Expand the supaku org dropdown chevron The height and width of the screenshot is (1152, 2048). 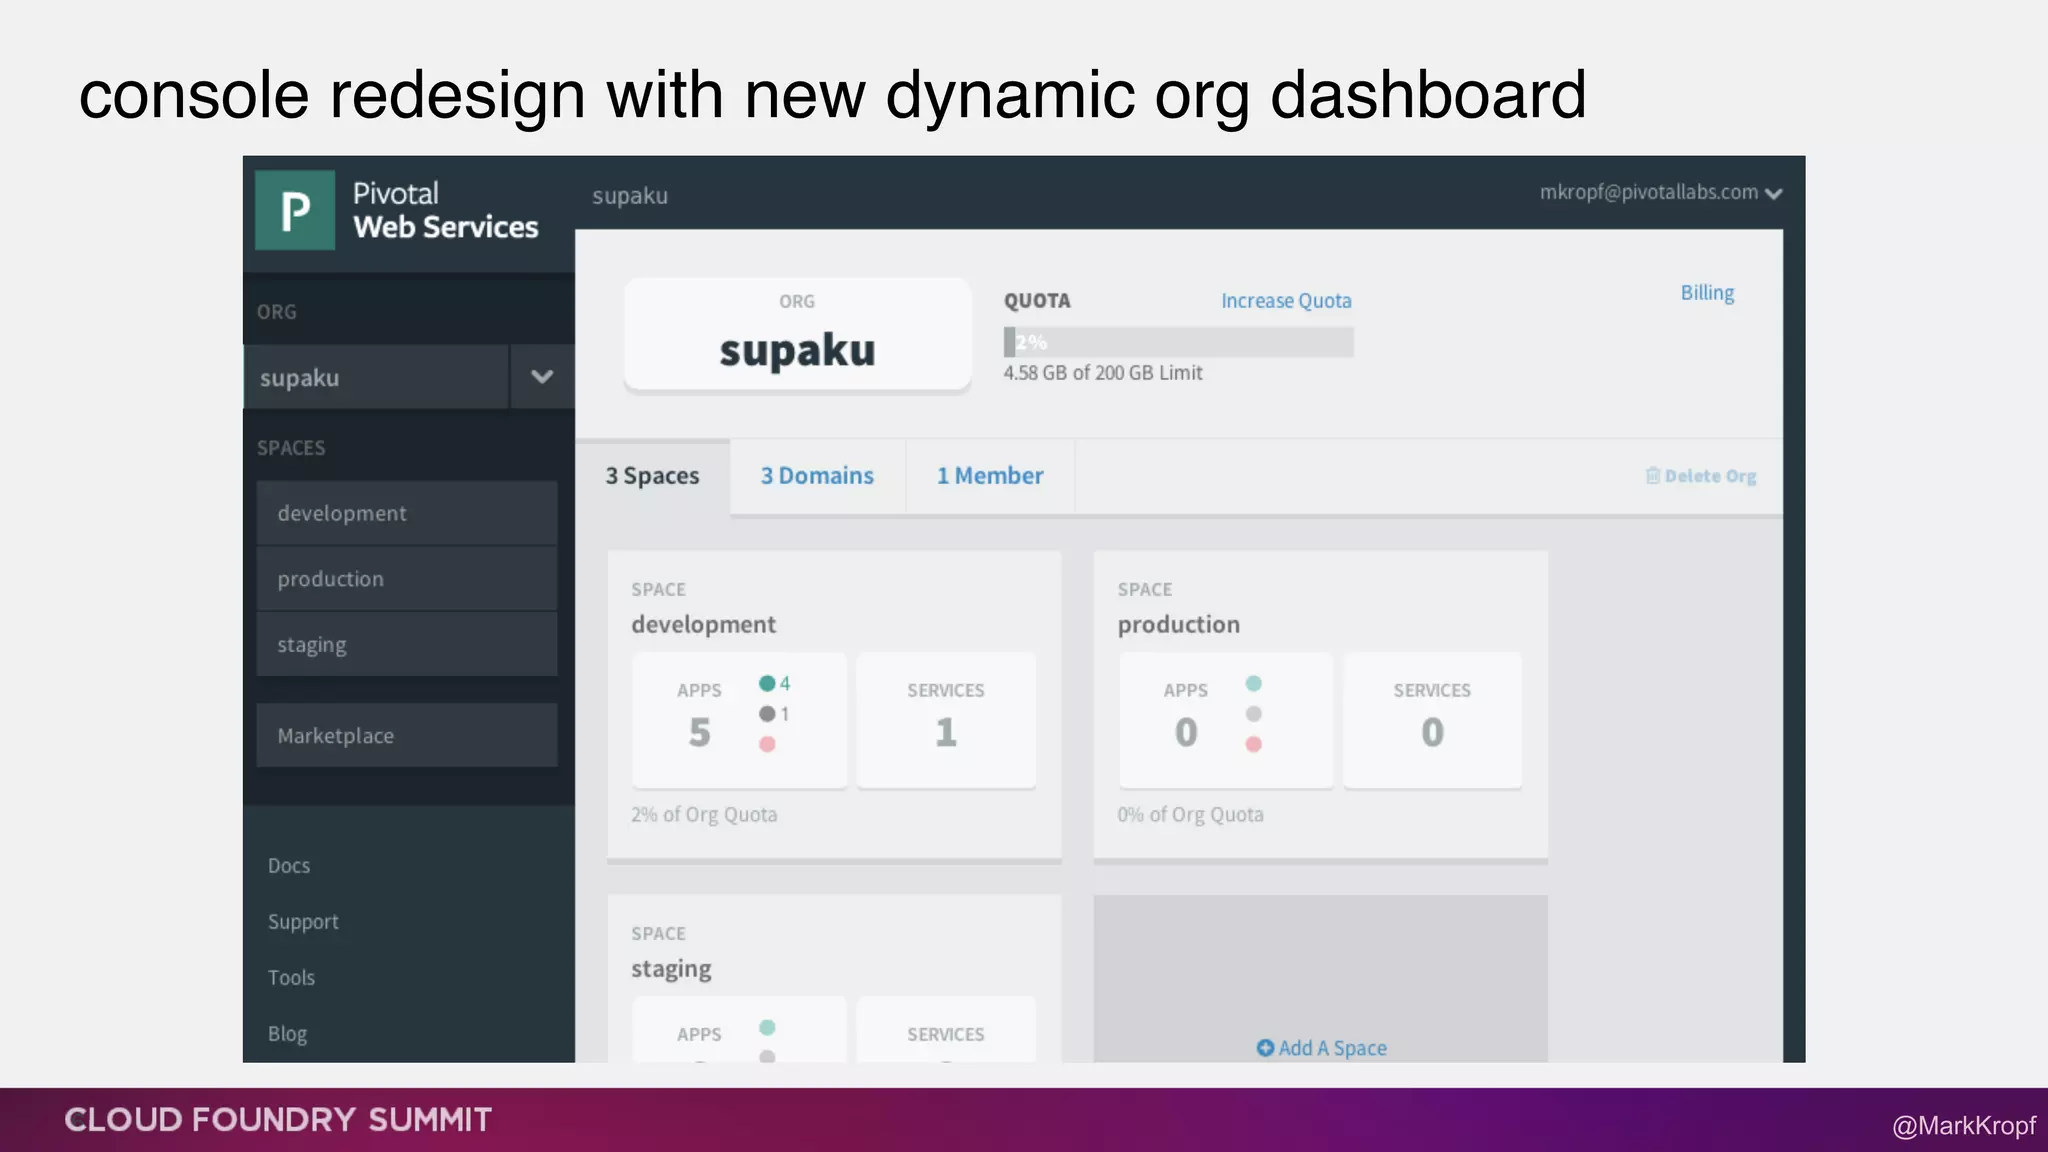[x=542, y=377]
